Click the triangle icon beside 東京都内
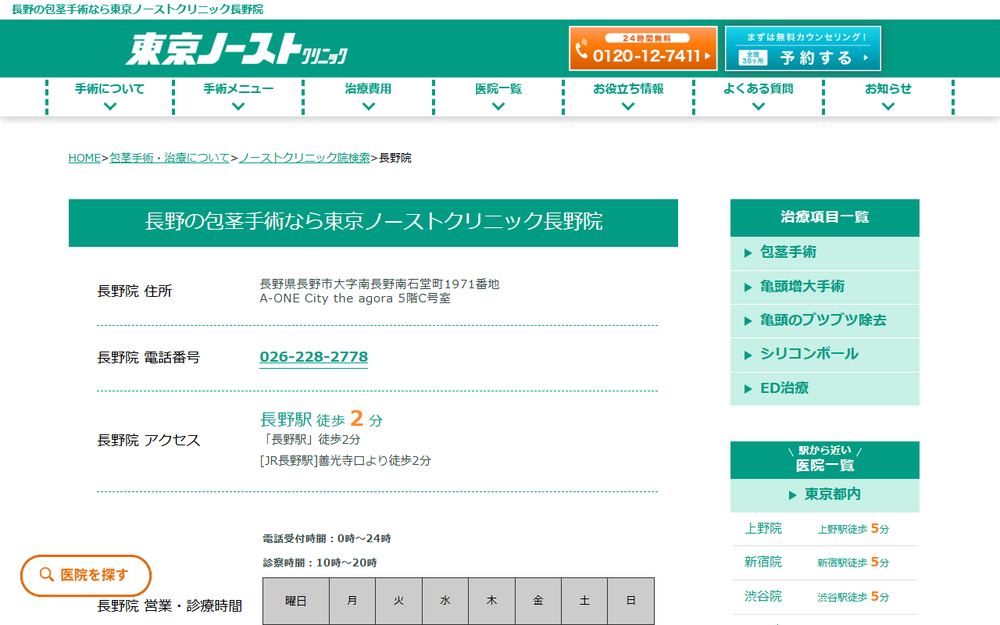This screenshot has width=1000, height=625. point(793,496)
